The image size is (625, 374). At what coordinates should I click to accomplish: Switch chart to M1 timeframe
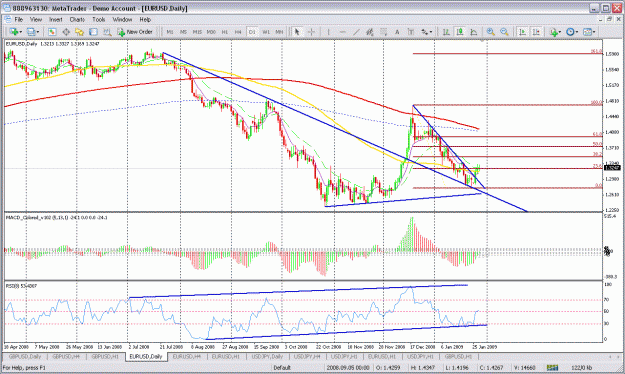point(170,32)
